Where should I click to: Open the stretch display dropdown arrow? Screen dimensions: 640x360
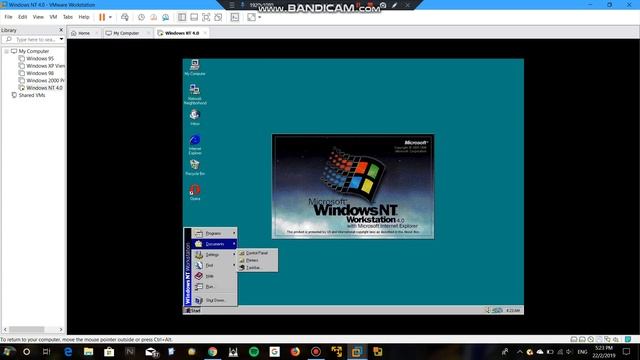coord(260,17)
